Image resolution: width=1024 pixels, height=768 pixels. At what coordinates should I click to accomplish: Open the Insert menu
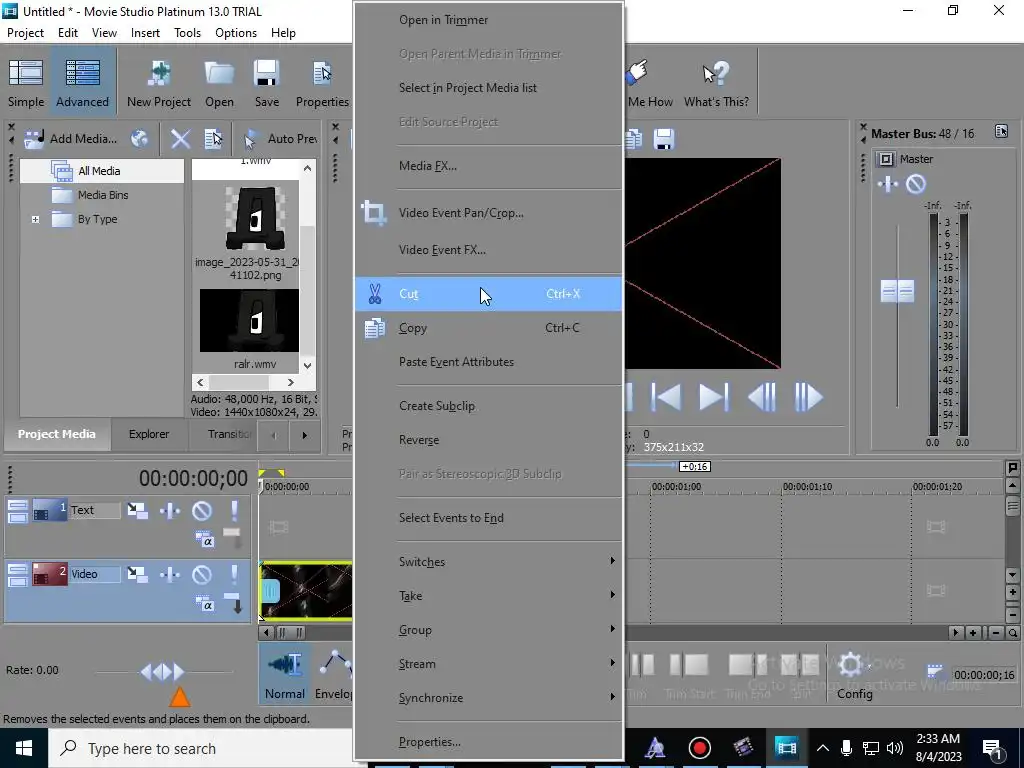[x=145, y=33]
